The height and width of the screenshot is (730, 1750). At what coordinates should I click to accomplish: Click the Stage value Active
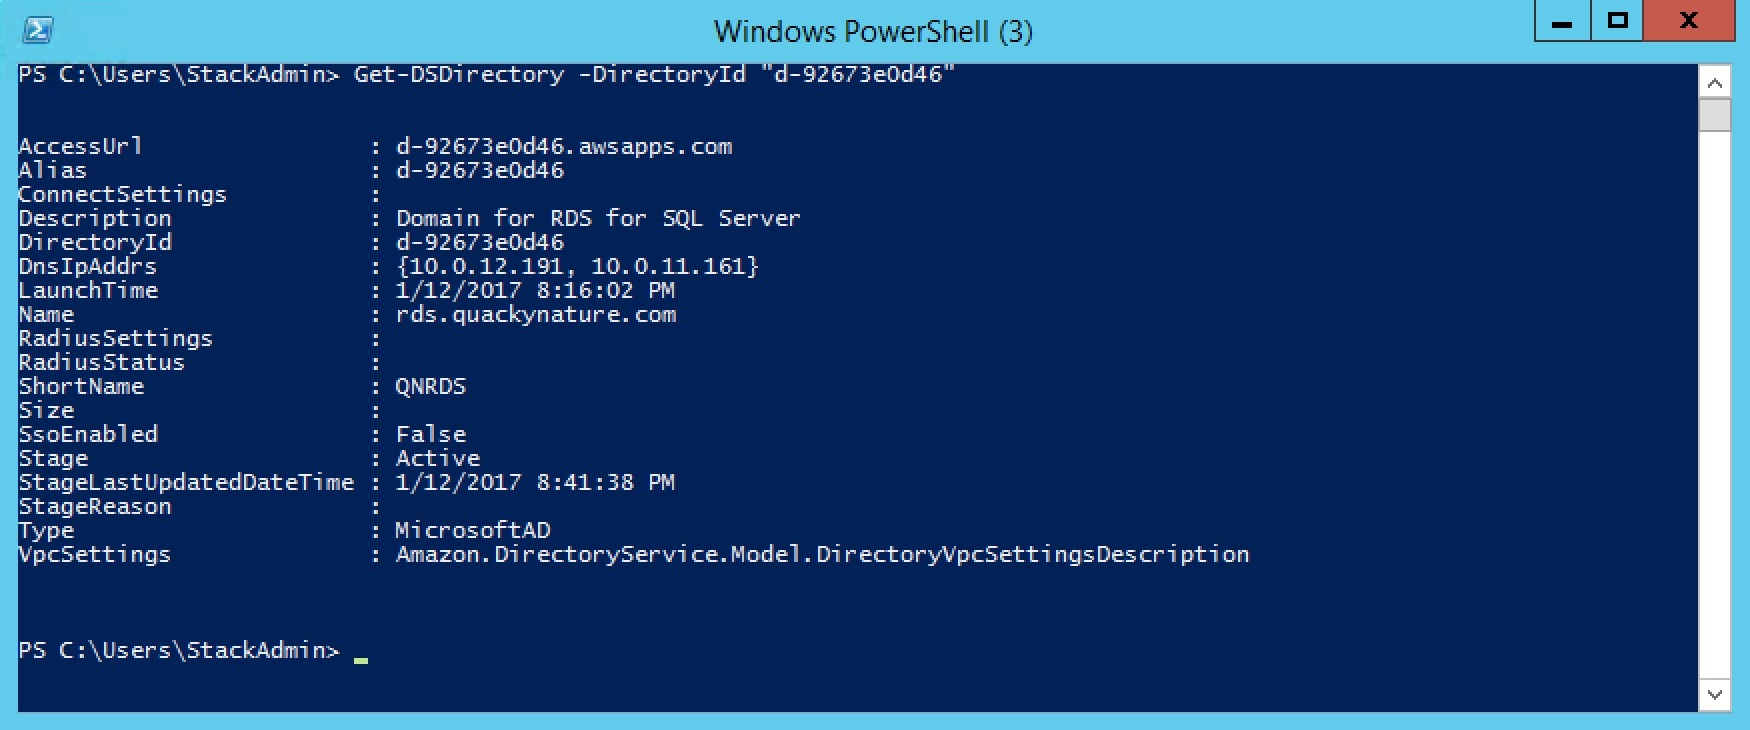pos(438,458)
